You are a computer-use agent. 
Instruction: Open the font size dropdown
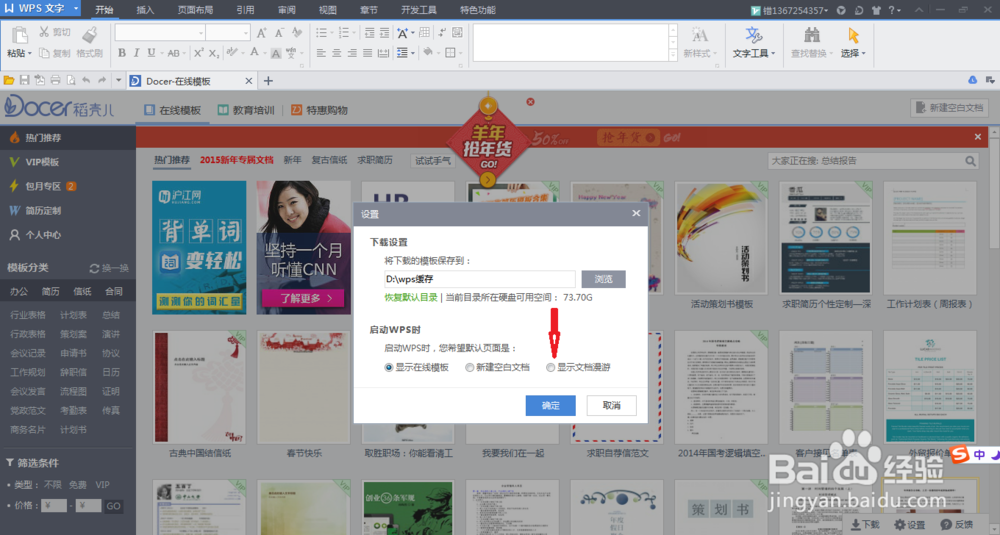(x=246, y=33)
